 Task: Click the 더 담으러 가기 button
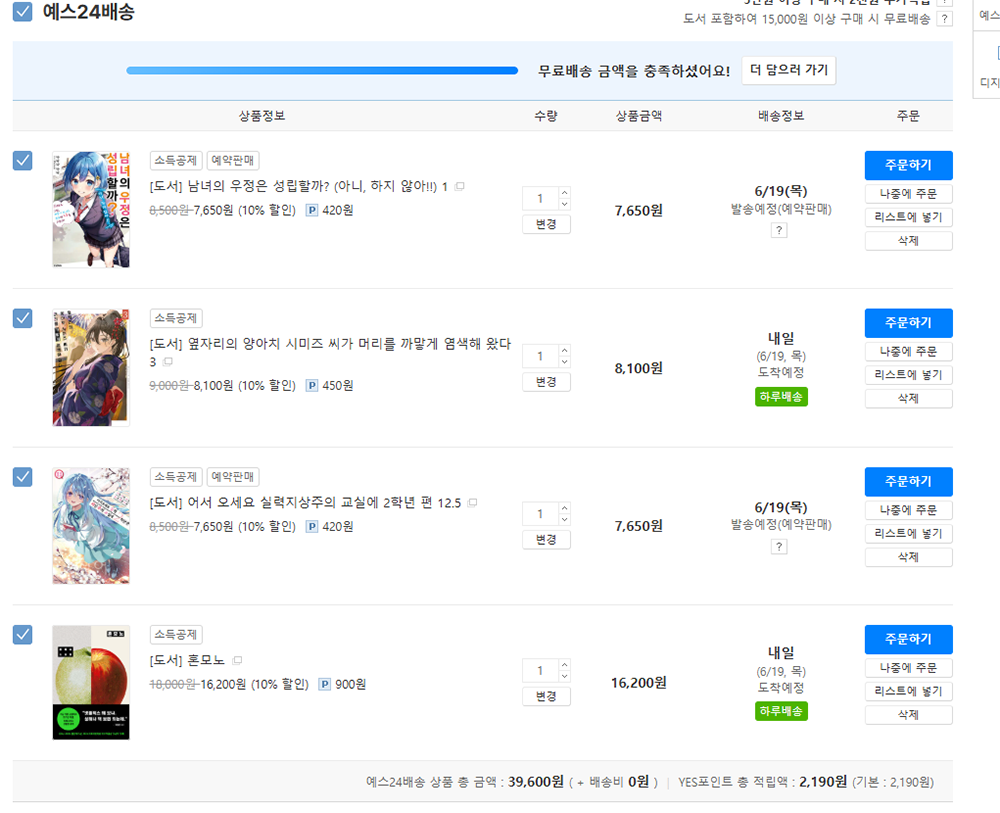coord(789,70)
